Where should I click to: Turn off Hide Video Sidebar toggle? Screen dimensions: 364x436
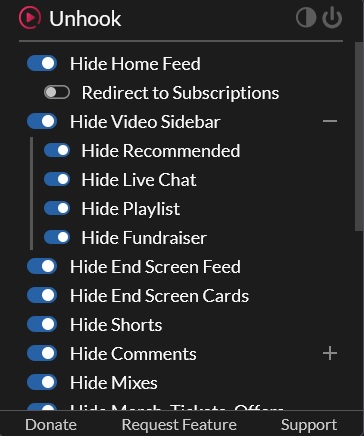click(42, 121)
